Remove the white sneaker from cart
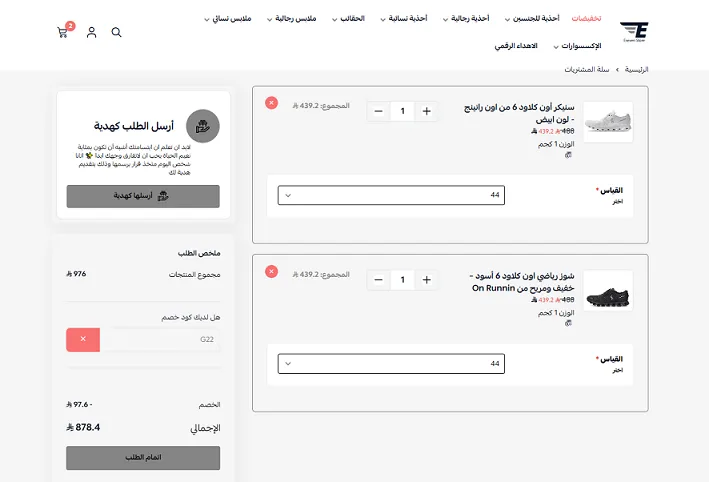This screenshot has width=709, height=482. [271, 103]
